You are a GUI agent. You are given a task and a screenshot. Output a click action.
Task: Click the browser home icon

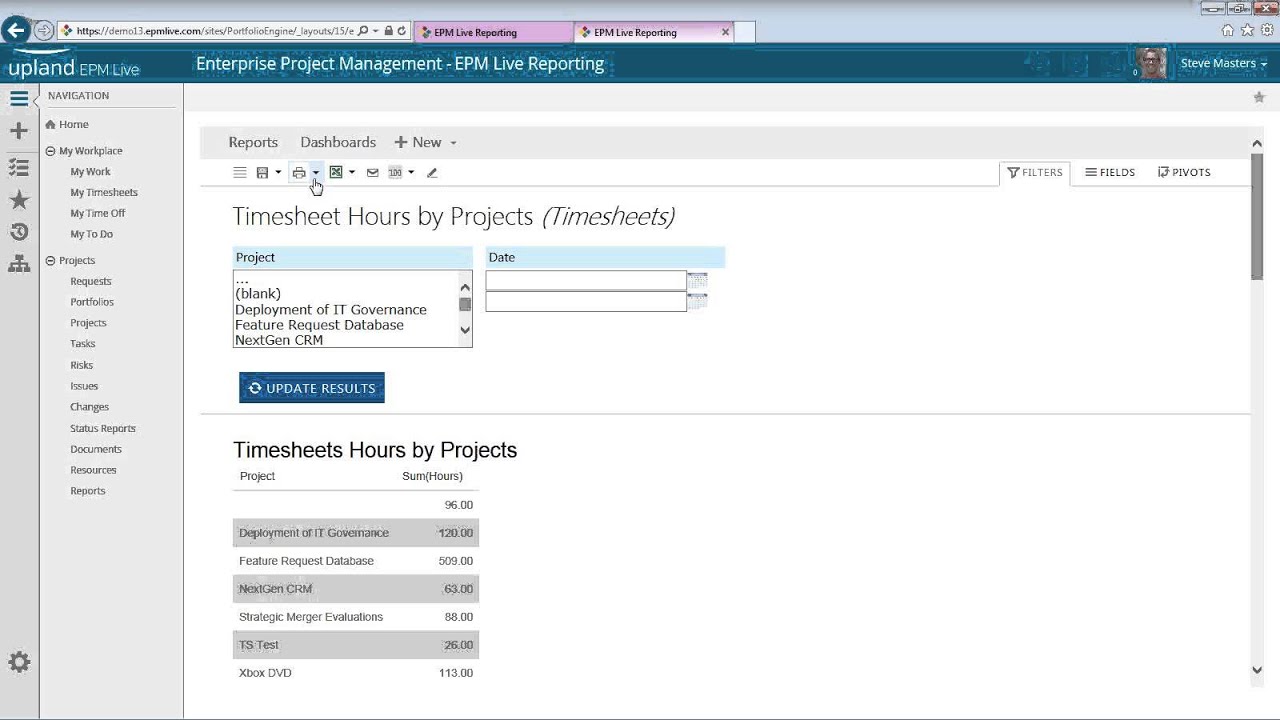1228,31
